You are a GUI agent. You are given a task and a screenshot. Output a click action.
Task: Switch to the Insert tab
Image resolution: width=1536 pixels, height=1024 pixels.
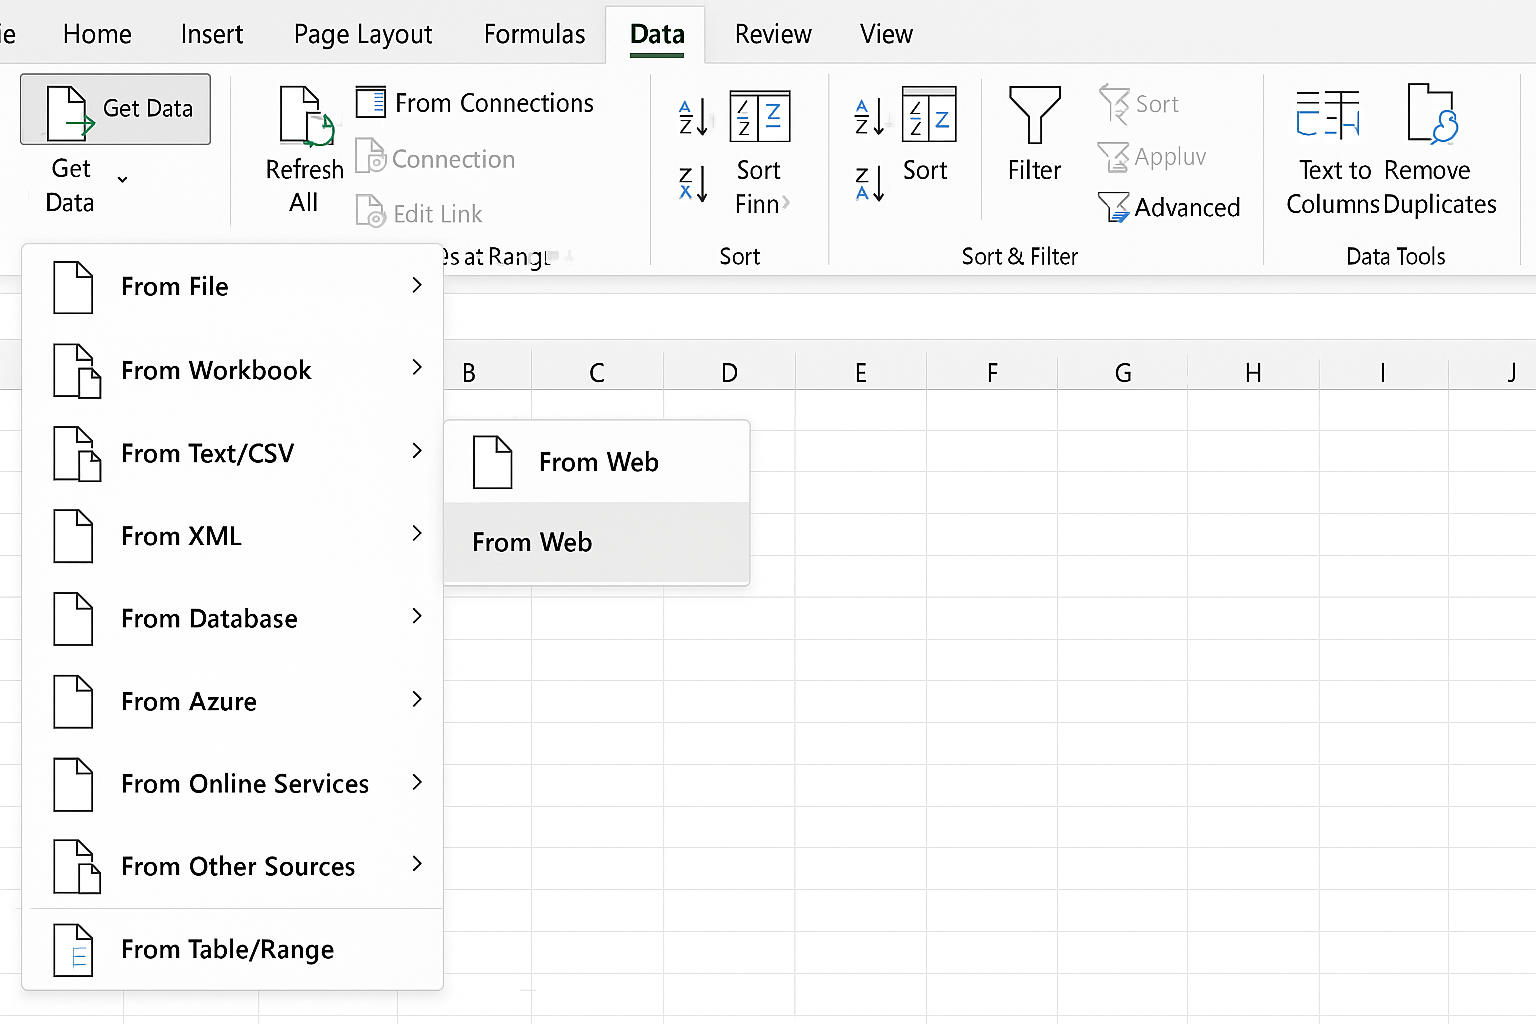point(212,34)
